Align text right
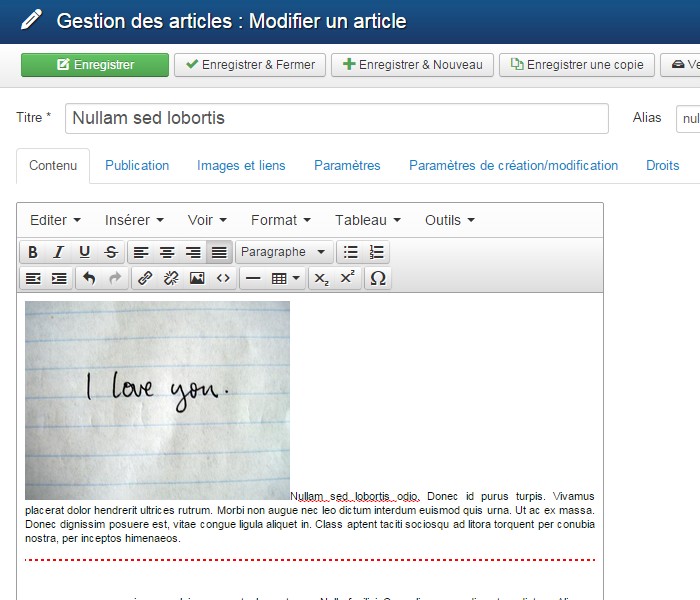The width and height of the screenshot is (700, 600). pos(193,252)
